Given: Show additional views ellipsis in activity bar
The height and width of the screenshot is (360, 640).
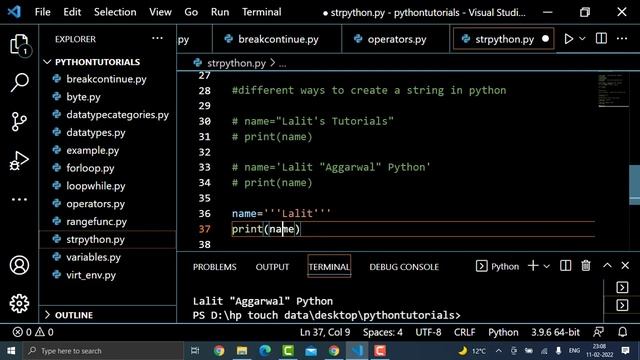Looking at the screenshot, I should click(x=19, y=200).
